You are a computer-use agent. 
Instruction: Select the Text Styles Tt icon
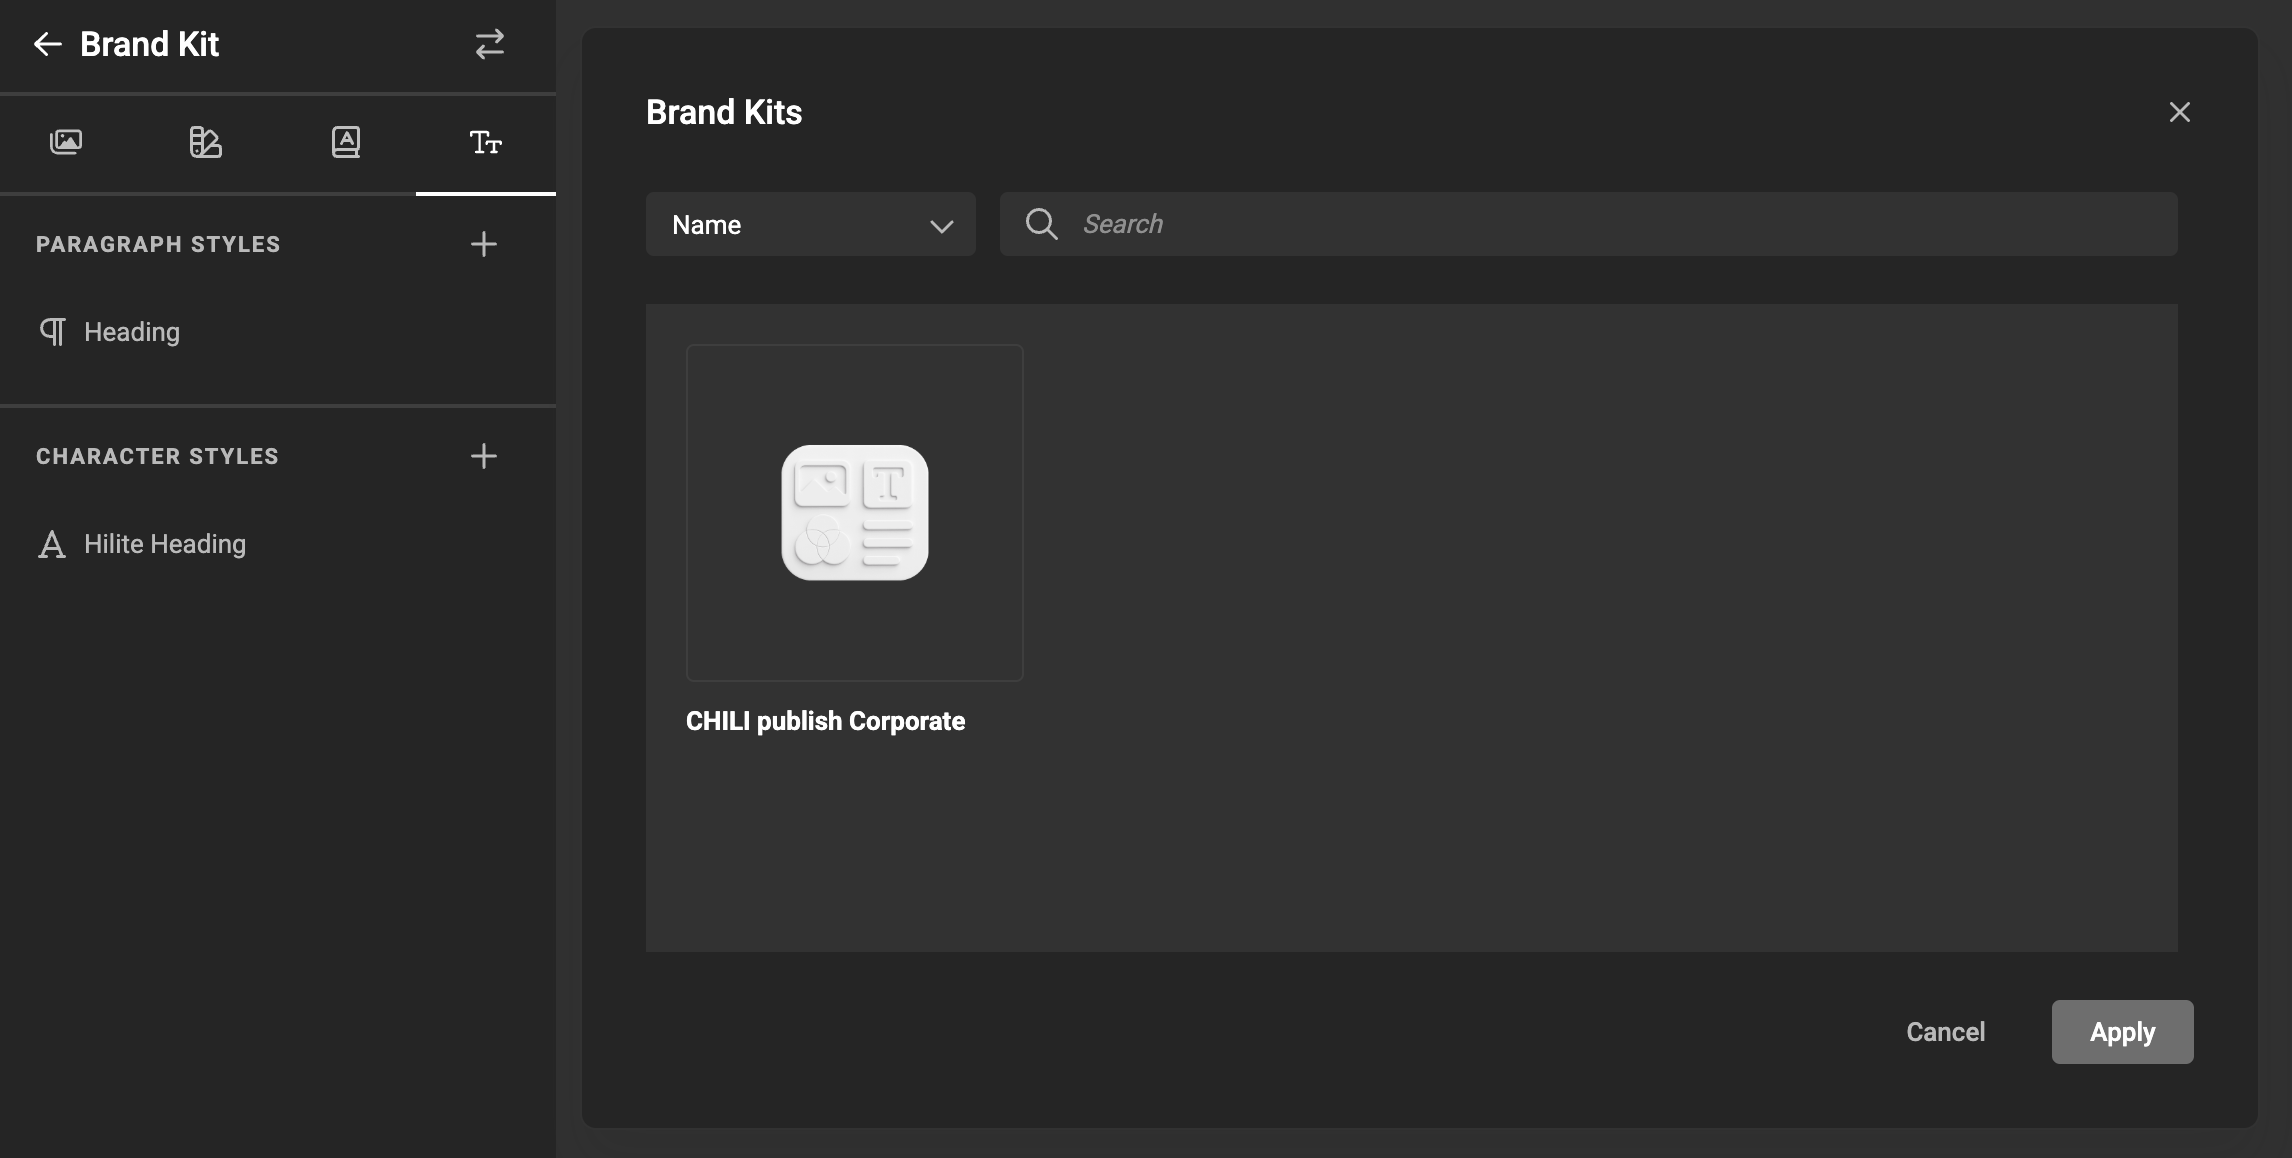(486, 143)
